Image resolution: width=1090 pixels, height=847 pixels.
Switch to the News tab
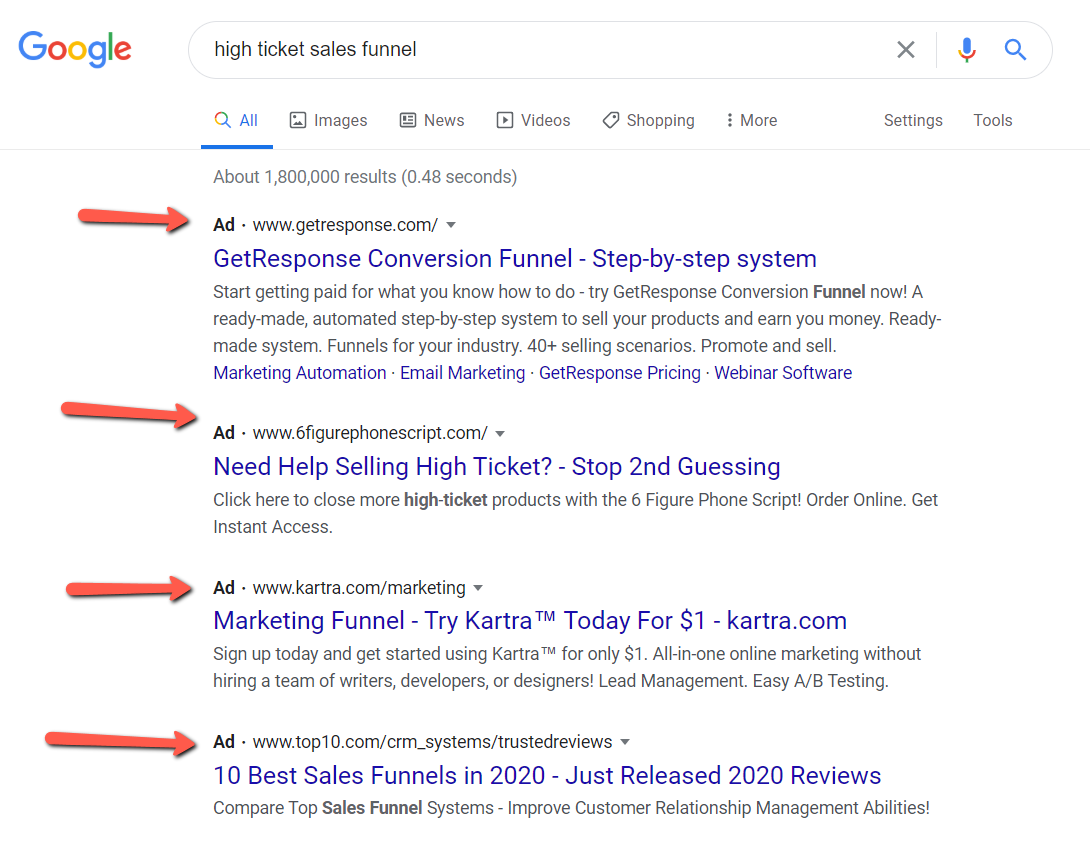coord(432,120)
